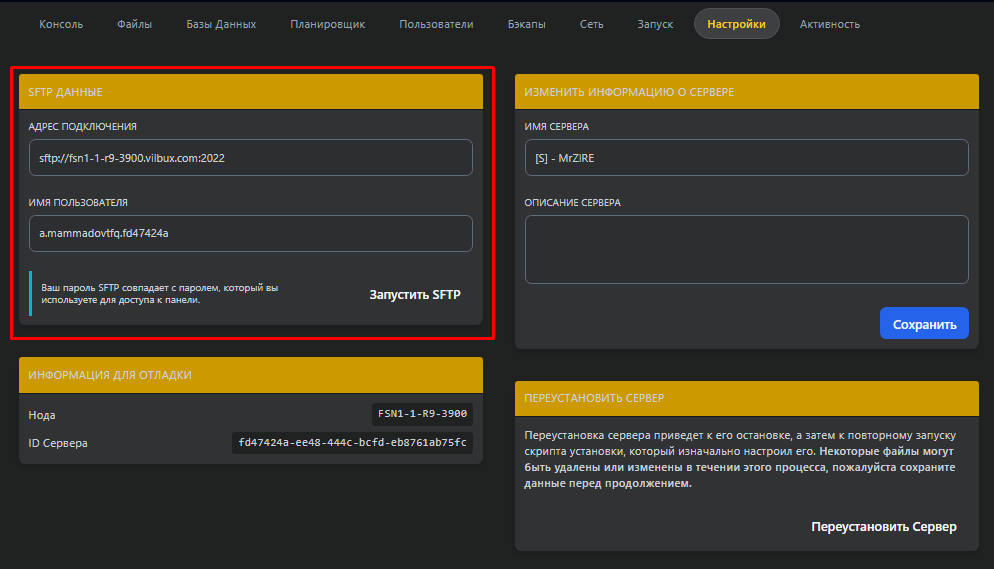Switch to the Файлы tab

click(x=134, y=24)
